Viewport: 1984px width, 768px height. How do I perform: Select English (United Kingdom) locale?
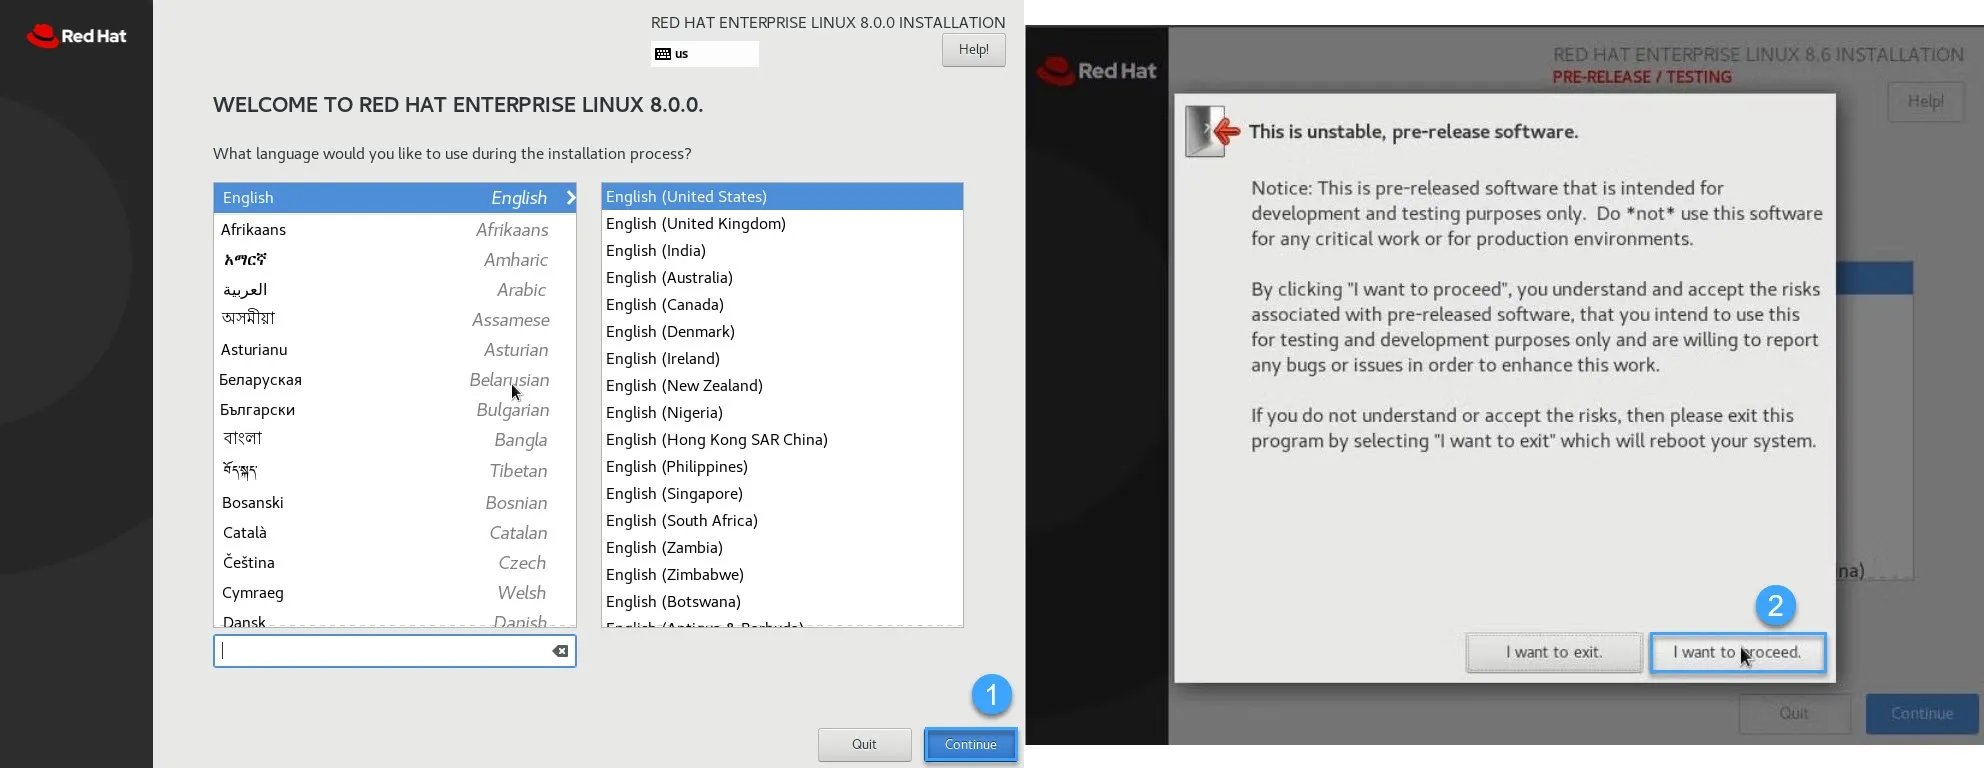click(x=782, y=224)
